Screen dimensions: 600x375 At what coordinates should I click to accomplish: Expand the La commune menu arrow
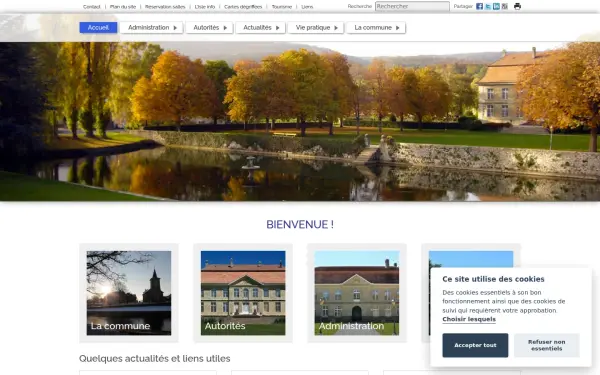398,28
